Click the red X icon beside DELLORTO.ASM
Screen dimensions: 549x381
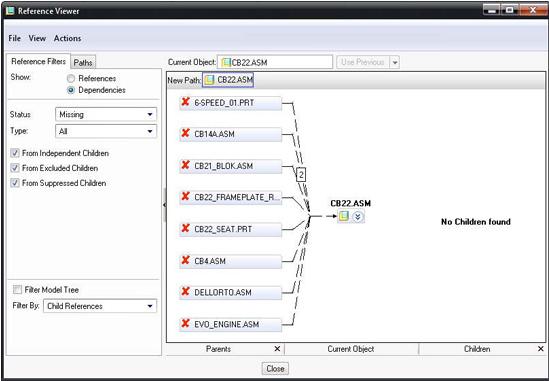[x=185, y=291]
